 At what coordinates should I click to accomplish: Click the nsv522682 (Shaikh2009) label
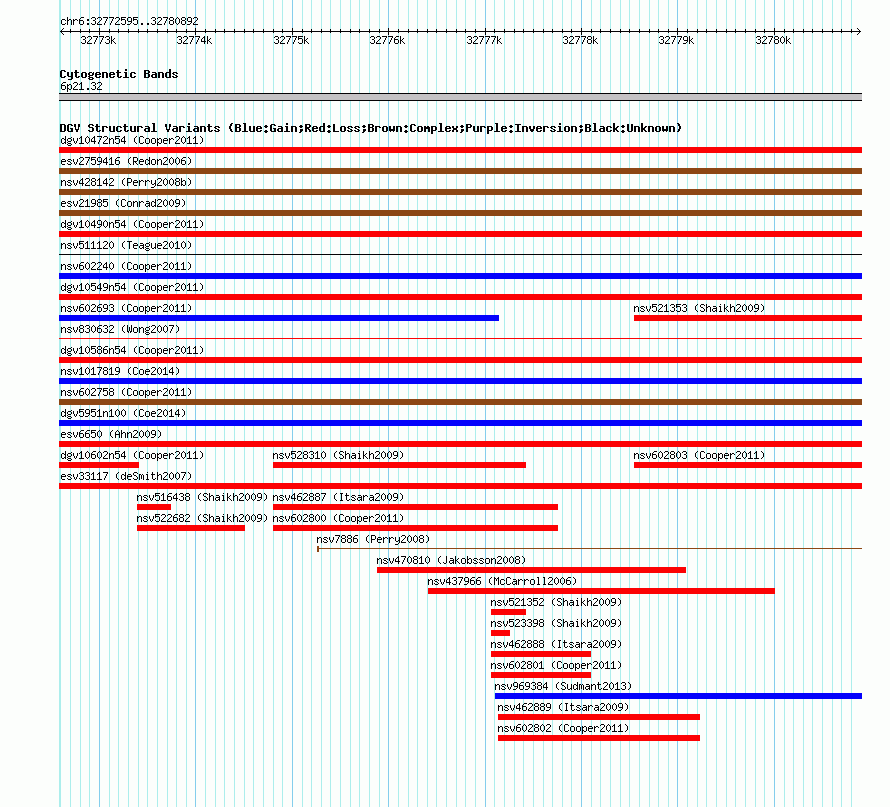coord(201,518)
